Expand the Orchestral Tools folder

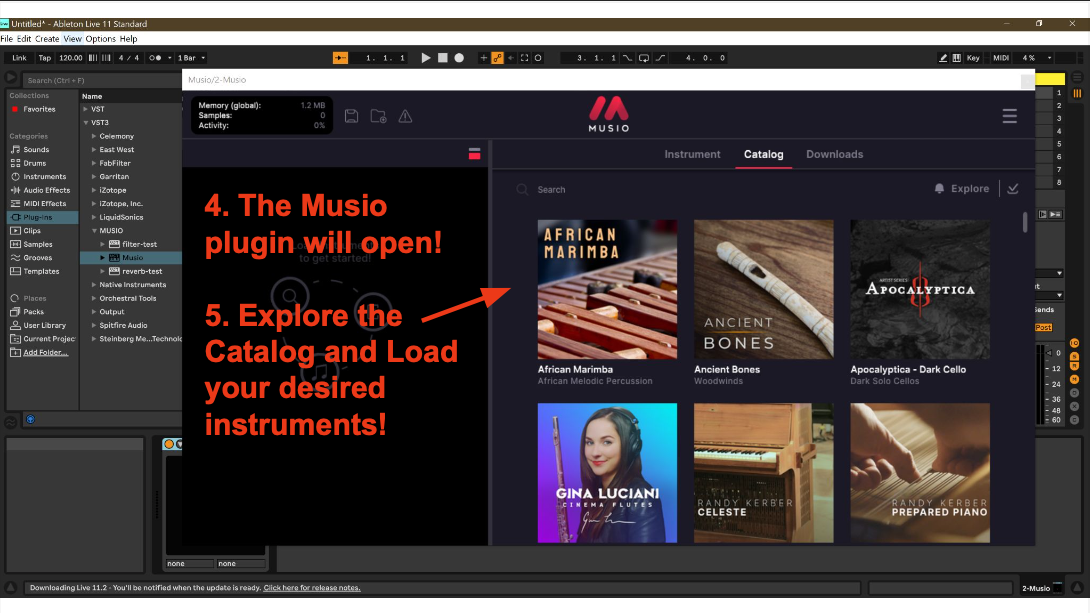point(94,298)
